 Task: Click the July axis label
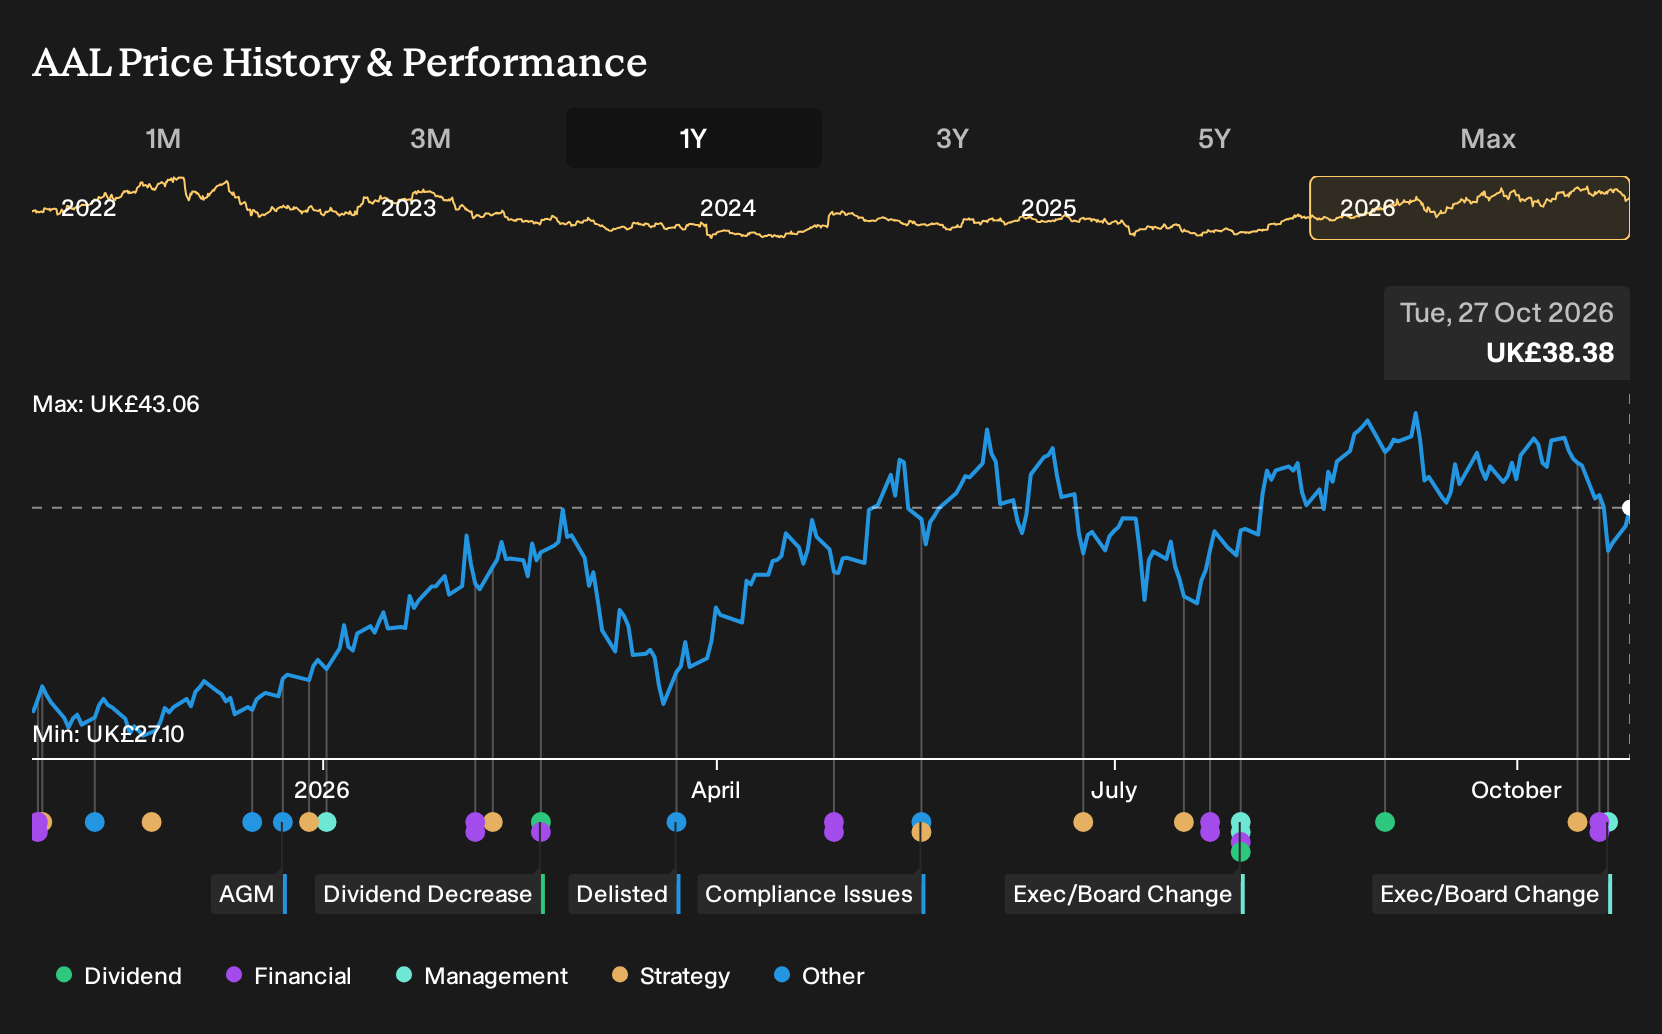[x=1114, y=790]
